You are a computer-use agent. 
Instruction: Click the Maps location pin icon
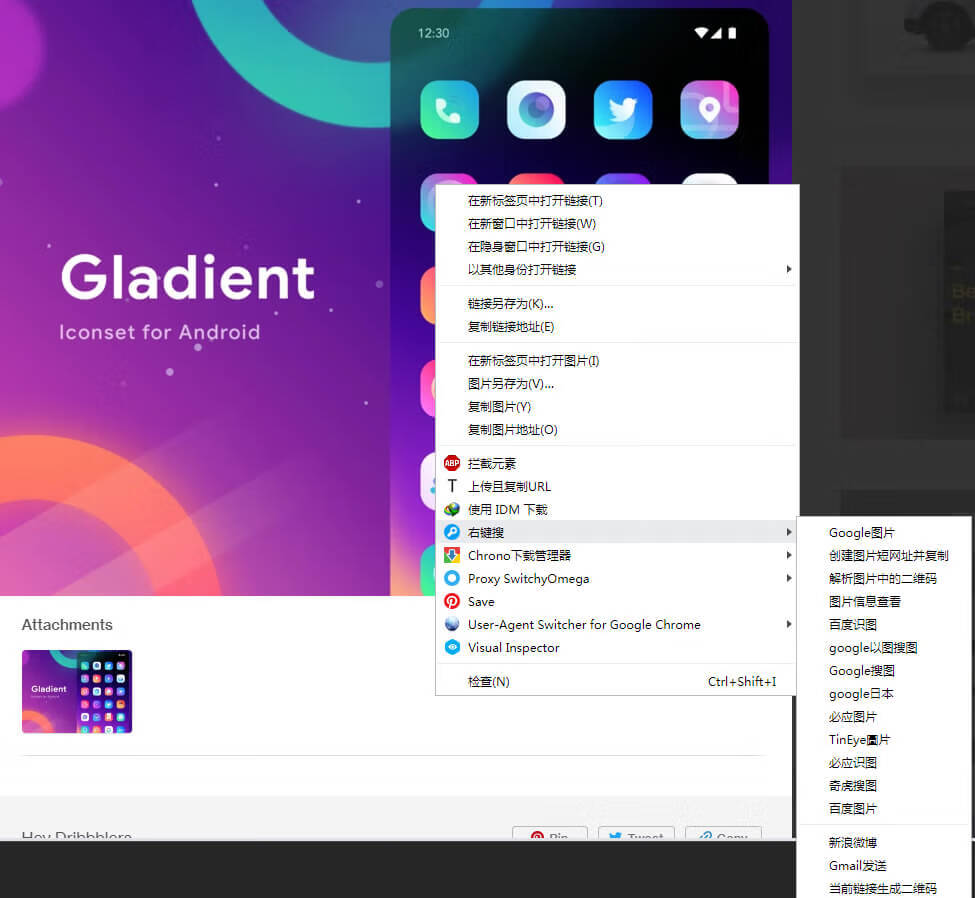point(709,109)
